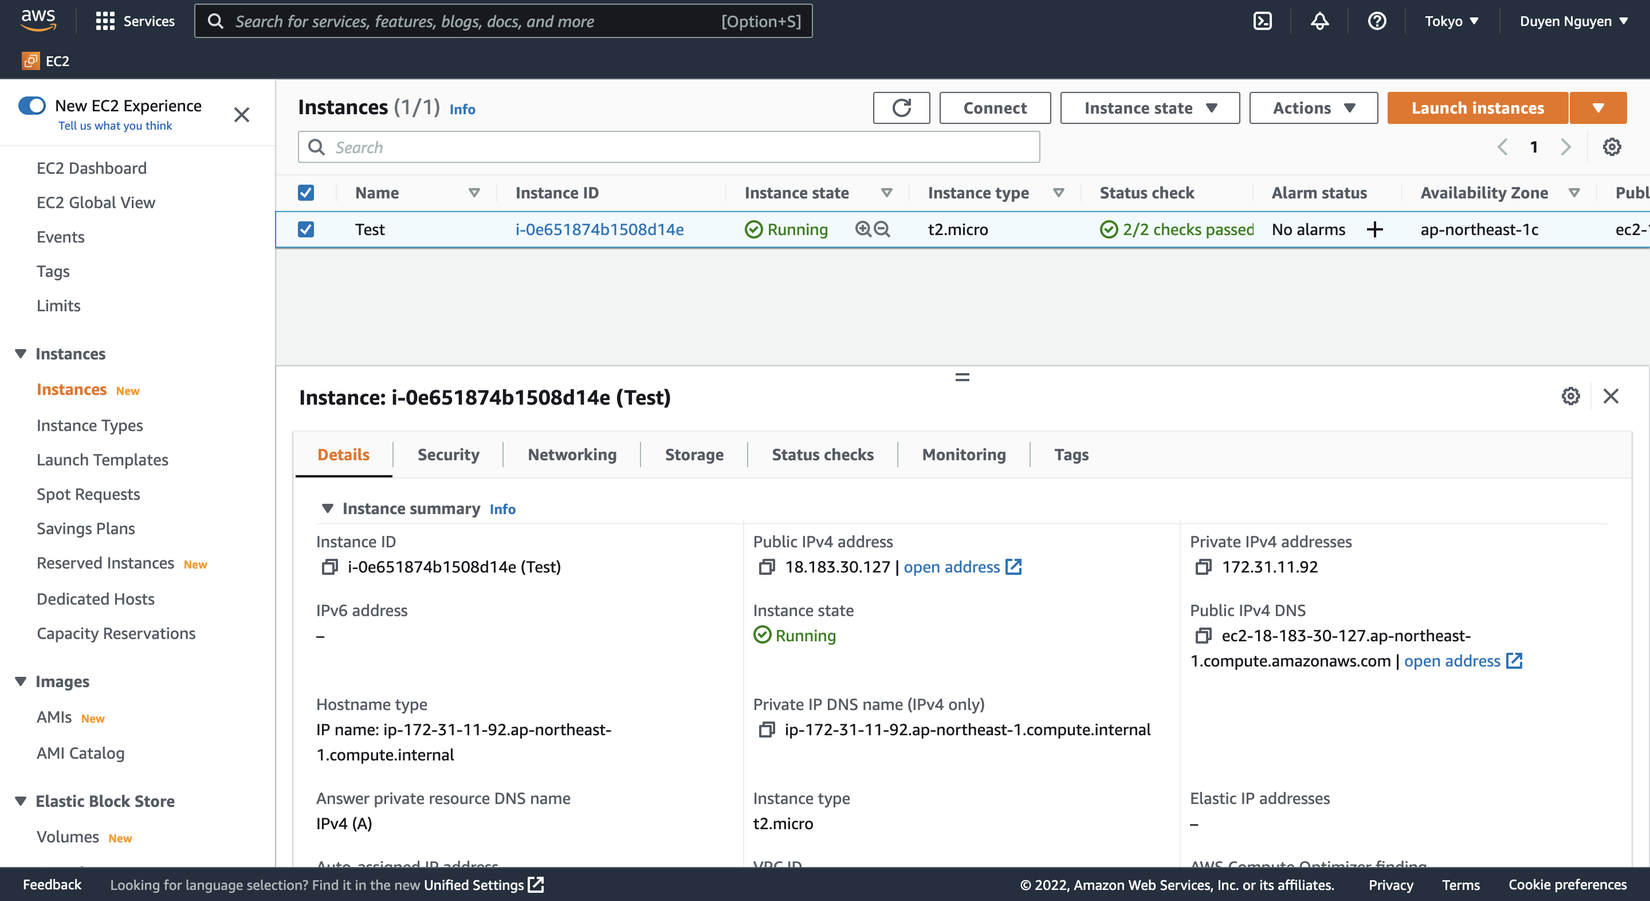Refresh the instances list
The image size is (1650, 901).
901,108
